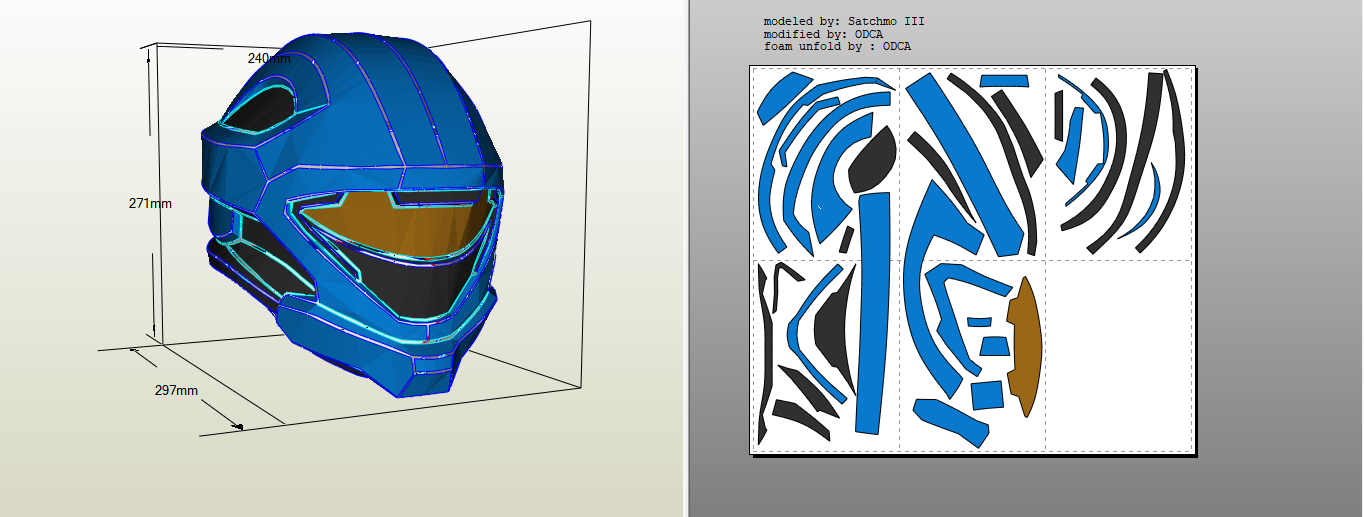Image resolution: width=1364 pixels, height=517 pixels.
Task: Select the brown visor piece in the 2D pattern
Action: point(1025,346)
